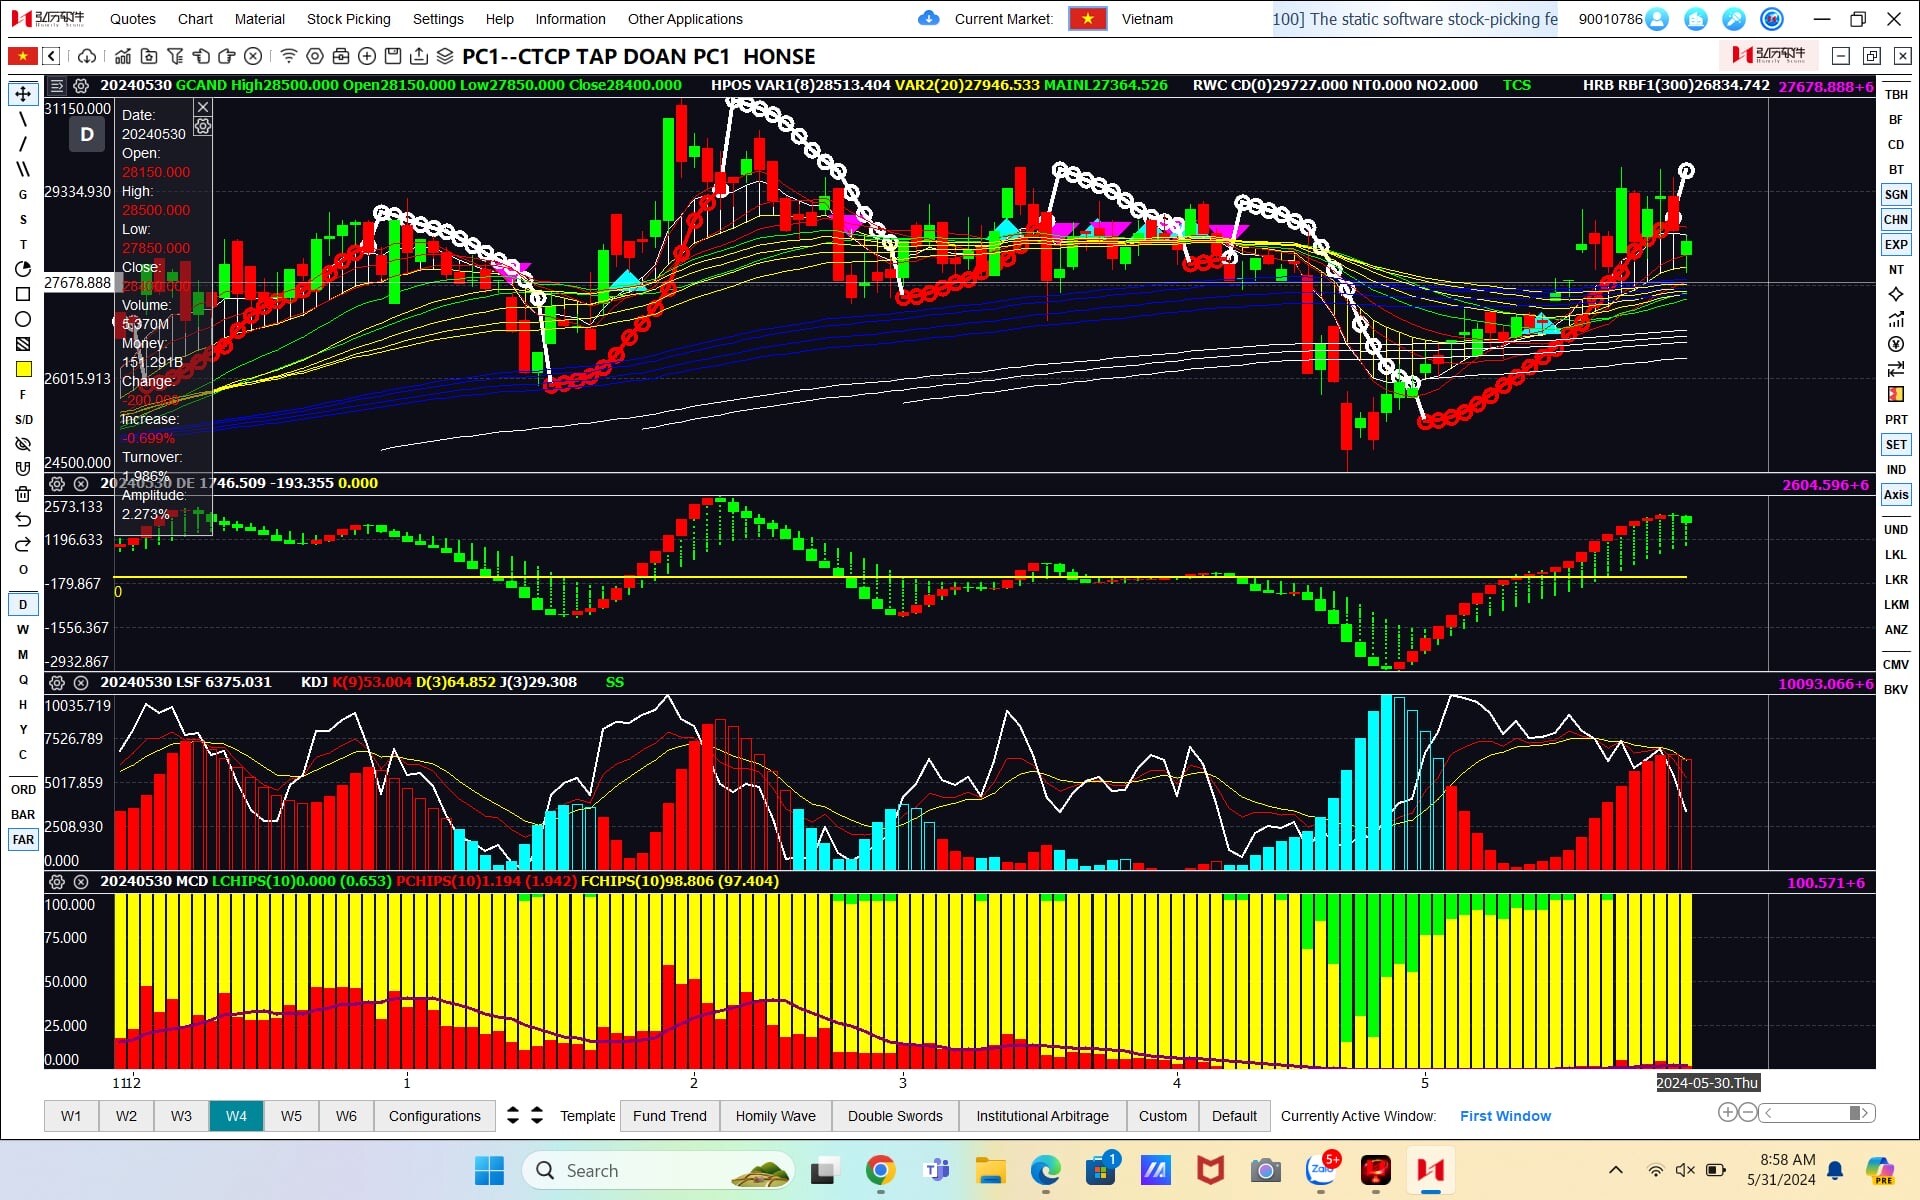This screenshot has height=1200, width=1920.
Task: Select the rectangle drawing tool
Action: pos(23,294)
